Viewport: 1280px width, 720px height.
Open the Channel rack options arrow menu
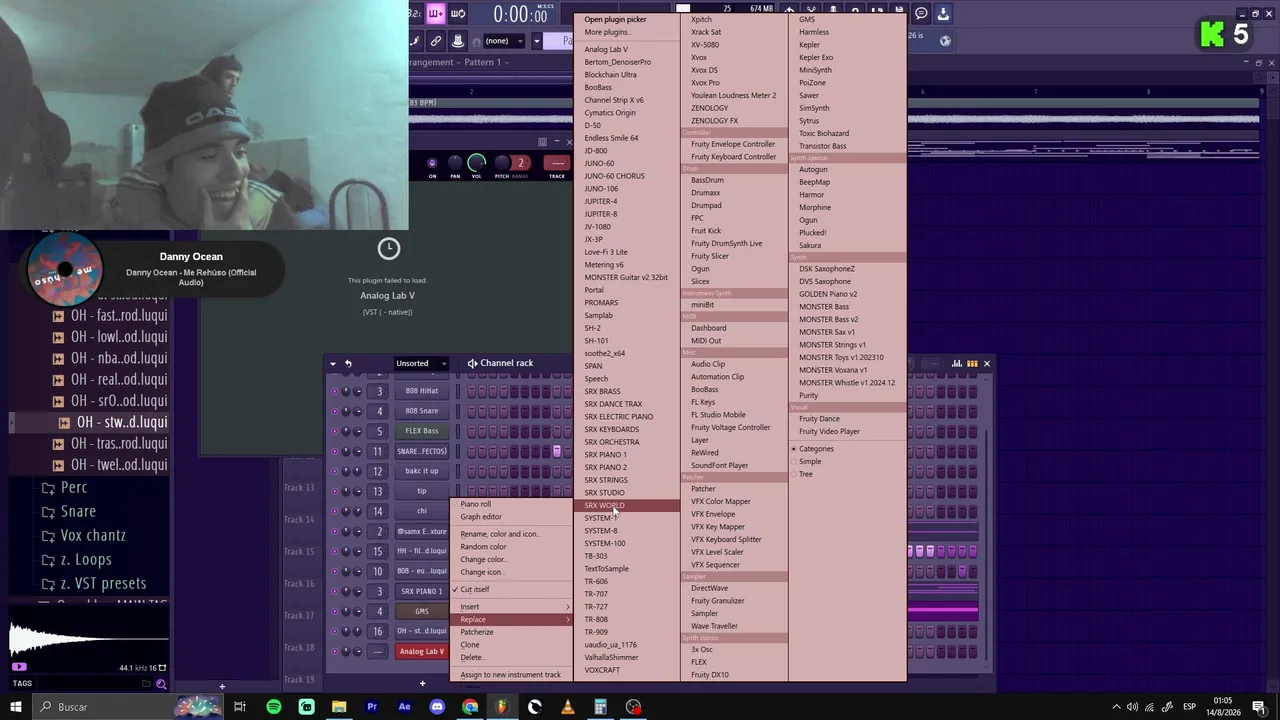click(333, 363)
